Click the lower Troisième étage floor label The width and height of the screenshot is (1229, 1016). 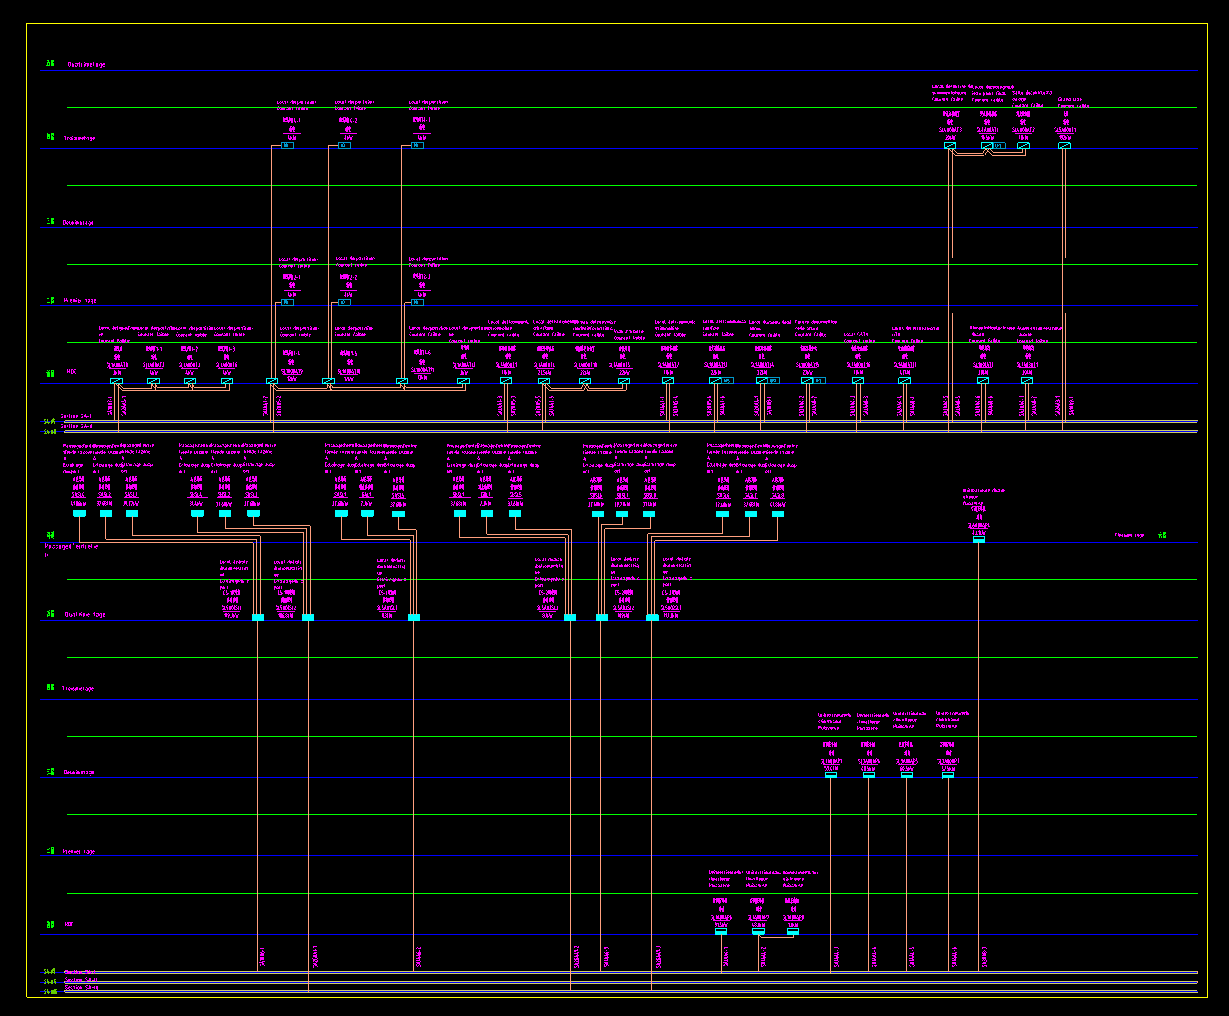point(78,689)
